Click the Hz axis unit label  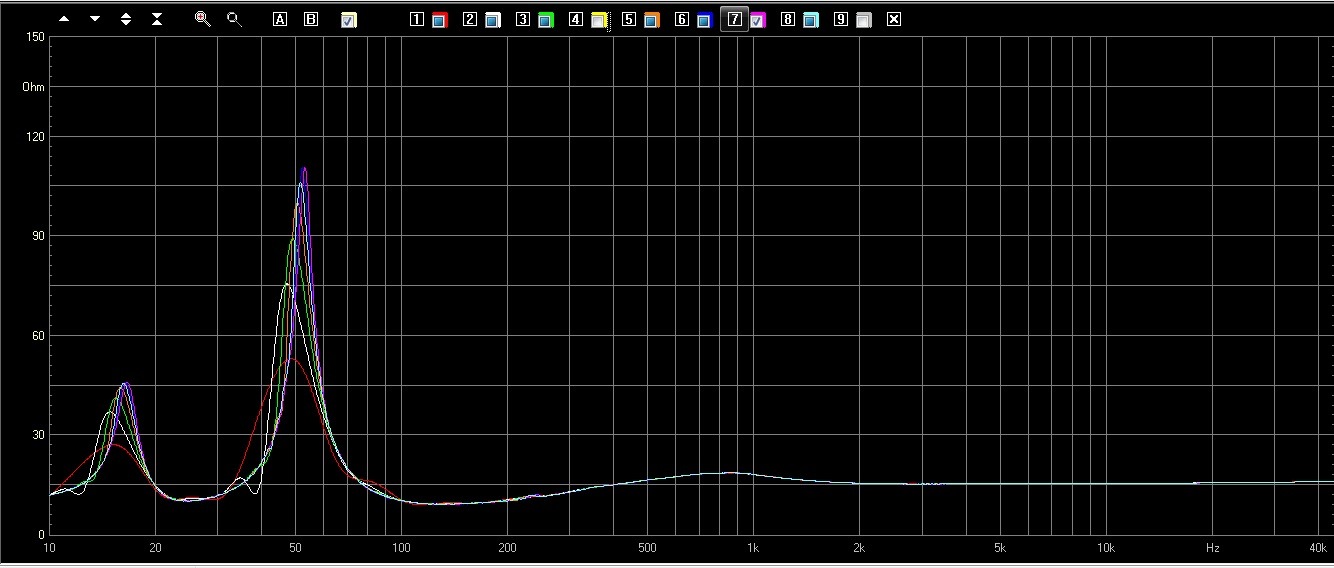click(x=1212, y=549)
